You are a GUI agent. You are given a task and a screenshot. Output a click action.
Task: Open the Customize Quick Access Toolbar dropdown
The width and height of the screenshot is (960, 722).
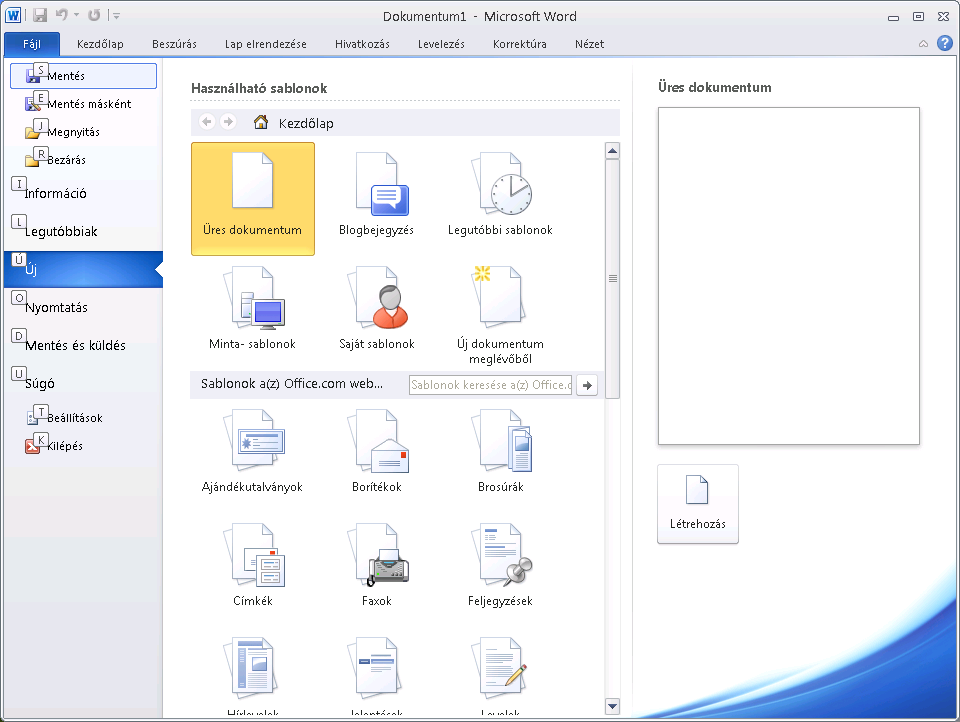116,16
